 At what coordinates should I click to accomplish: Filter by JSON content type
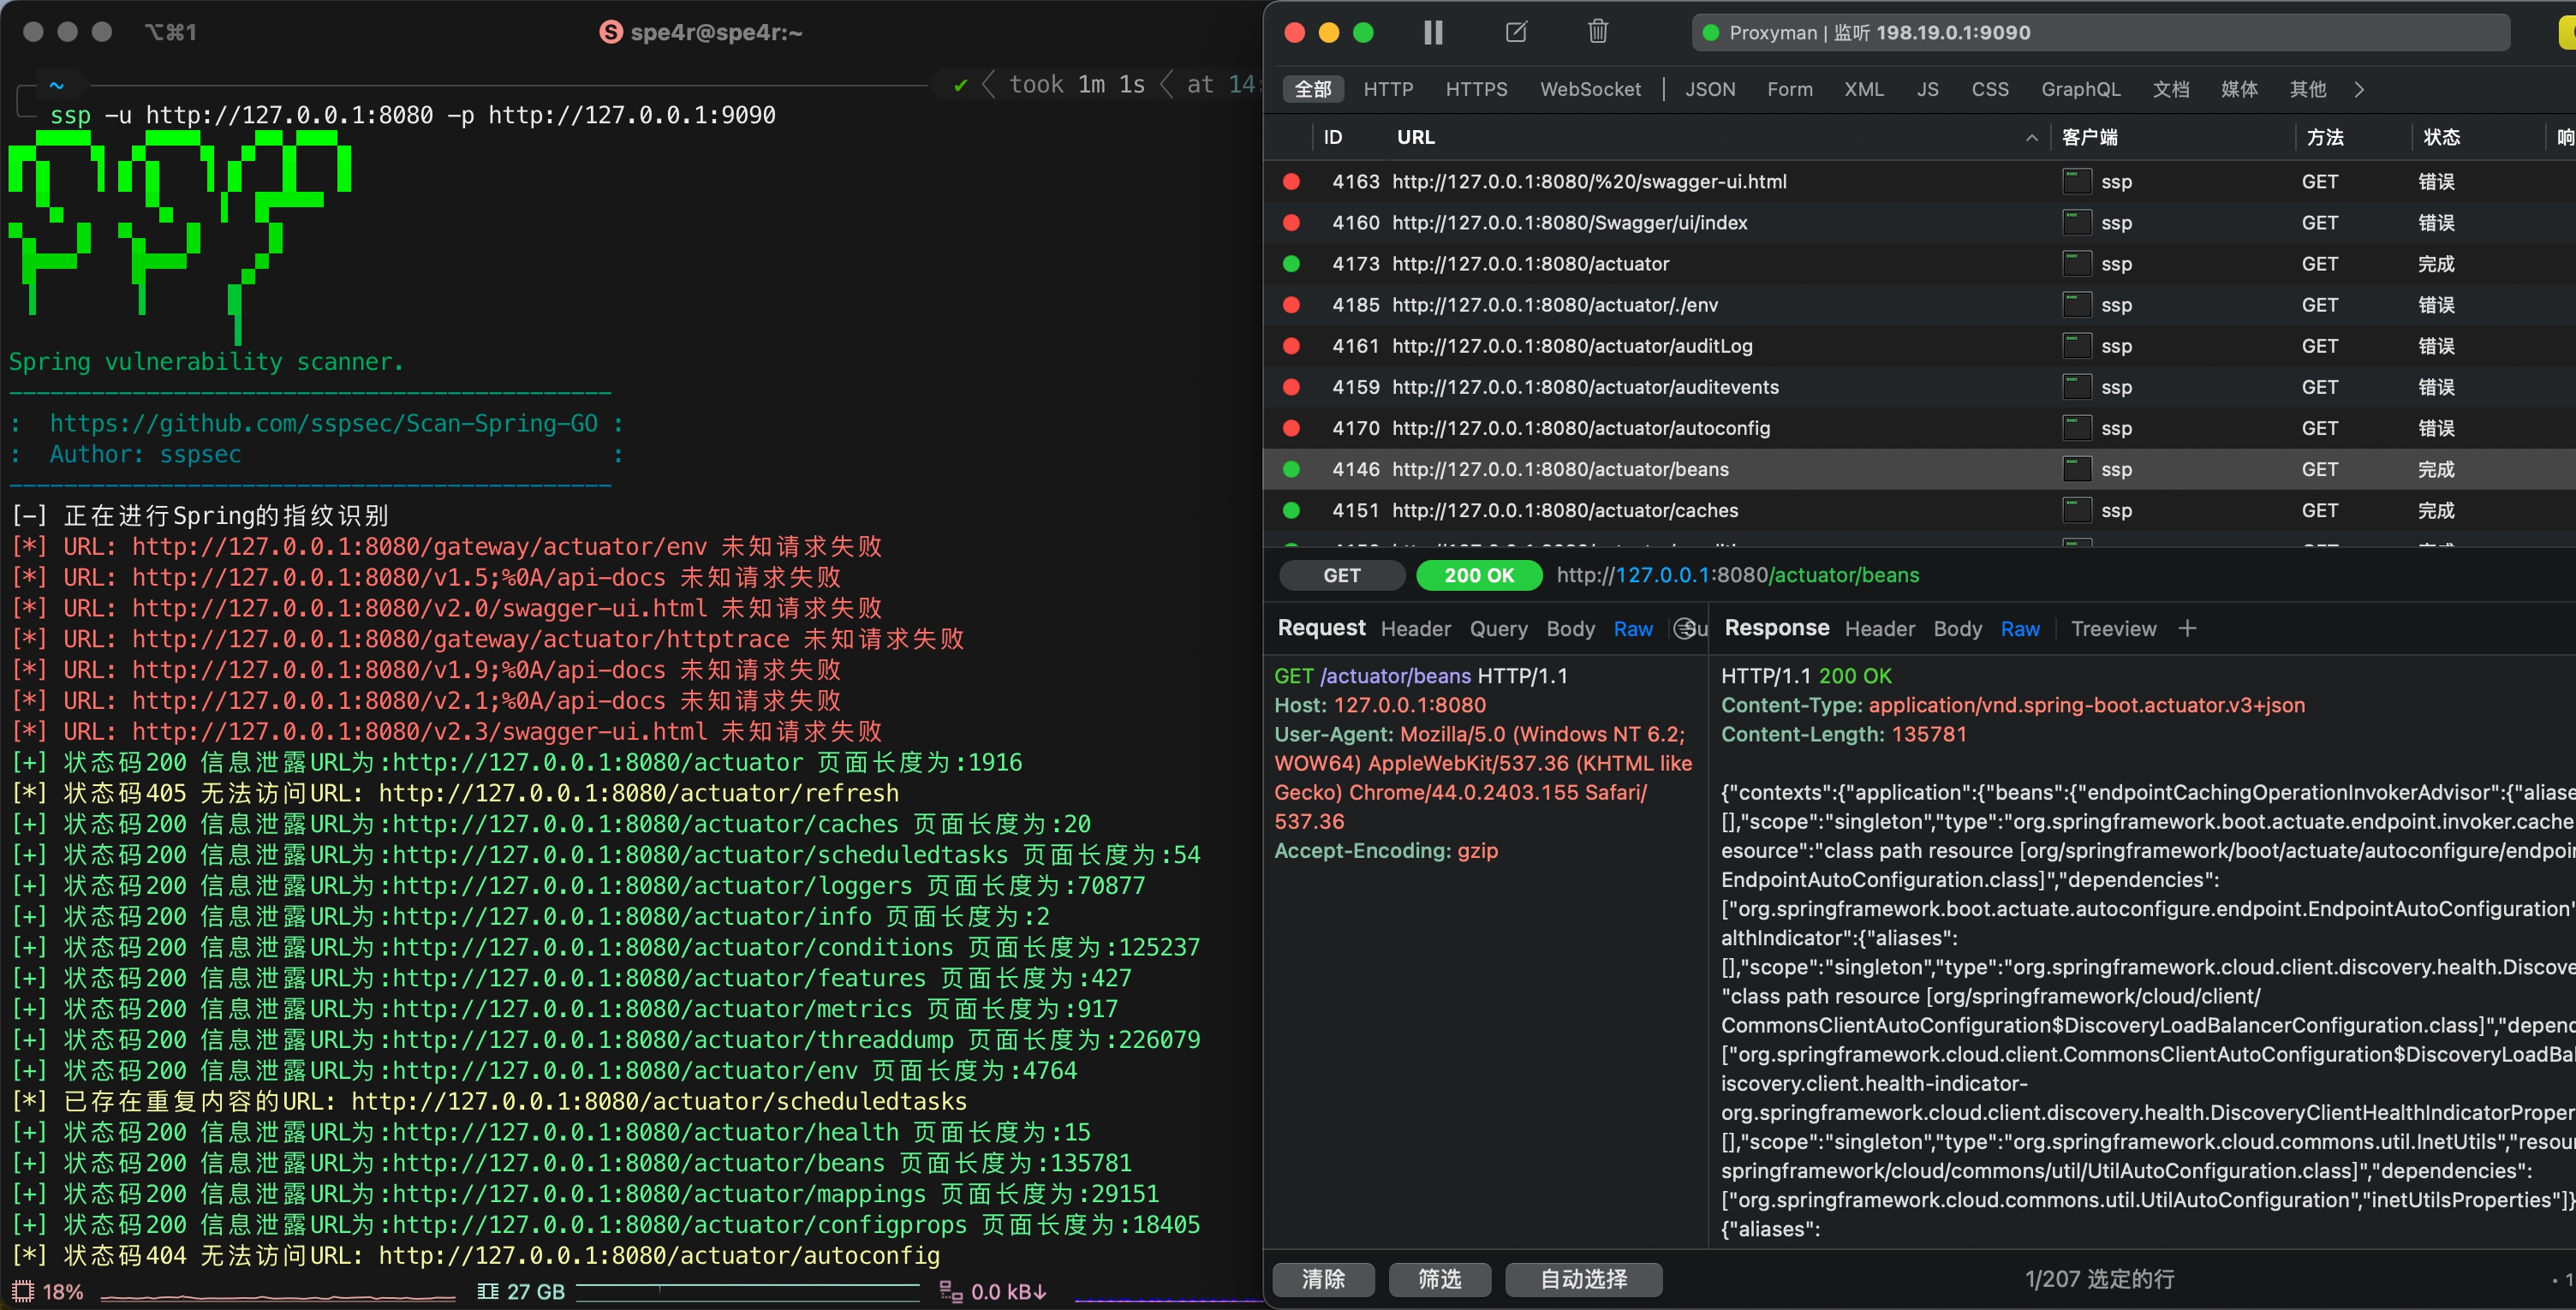(x=1710, y=89)
